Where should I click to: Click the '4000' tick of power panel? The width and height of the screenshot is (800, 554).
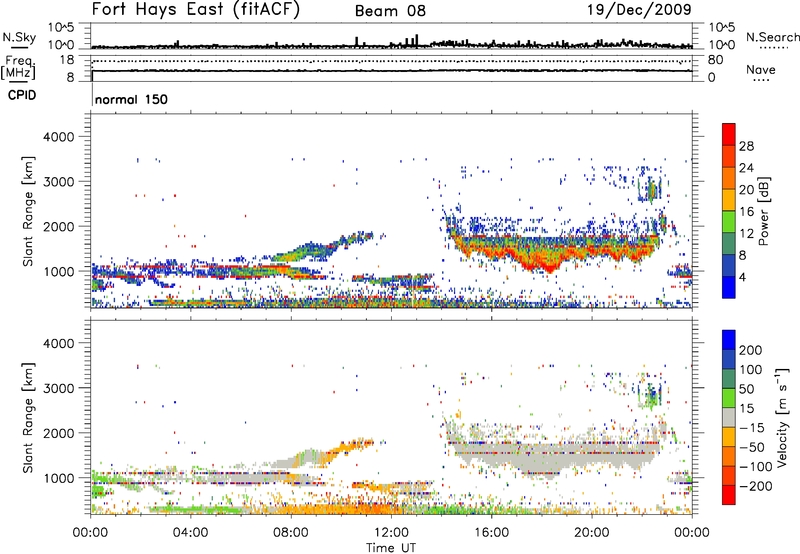tap(58, 137)
